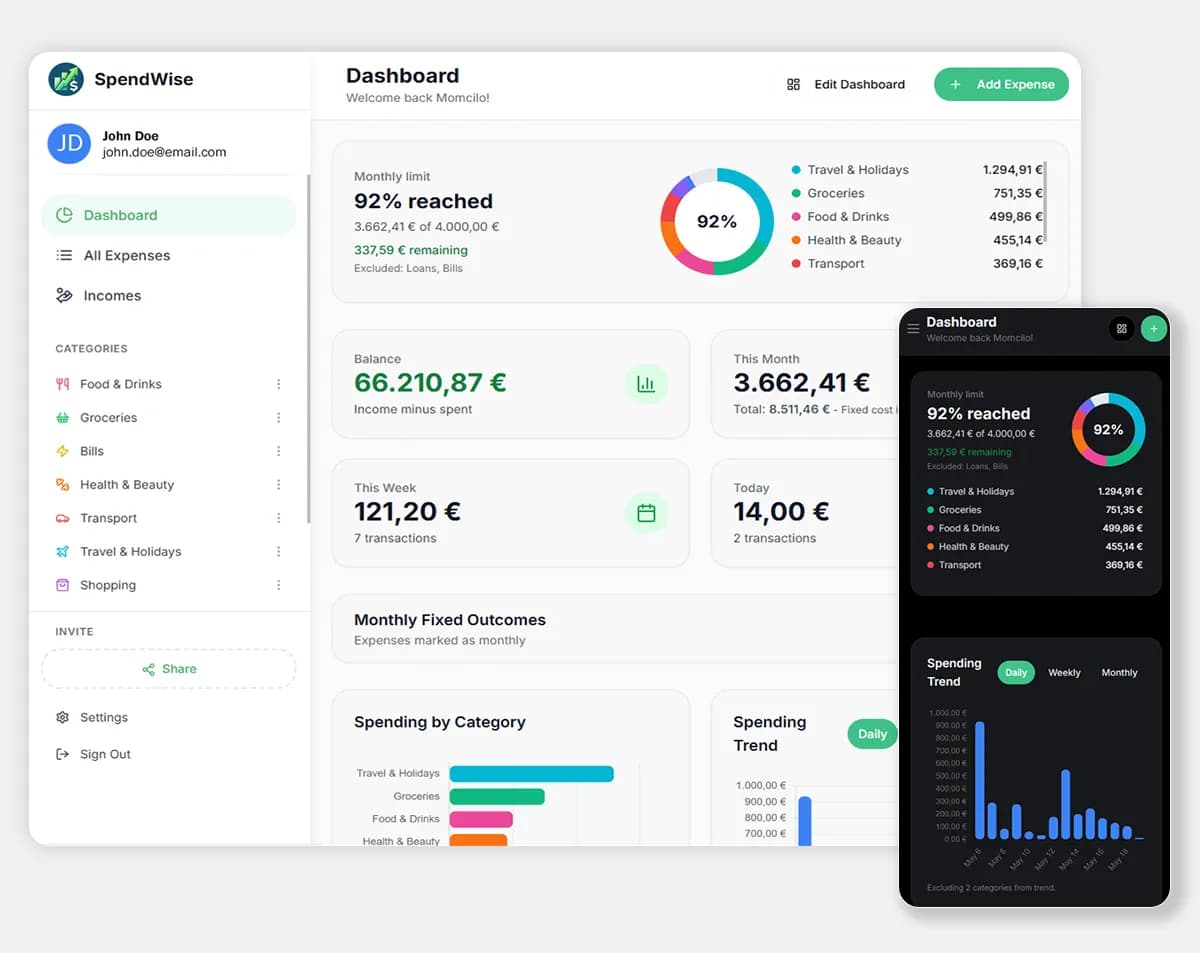Open the John Doe avatar
This screenshot has width=1200, height=953.
(x=70, y=143)
